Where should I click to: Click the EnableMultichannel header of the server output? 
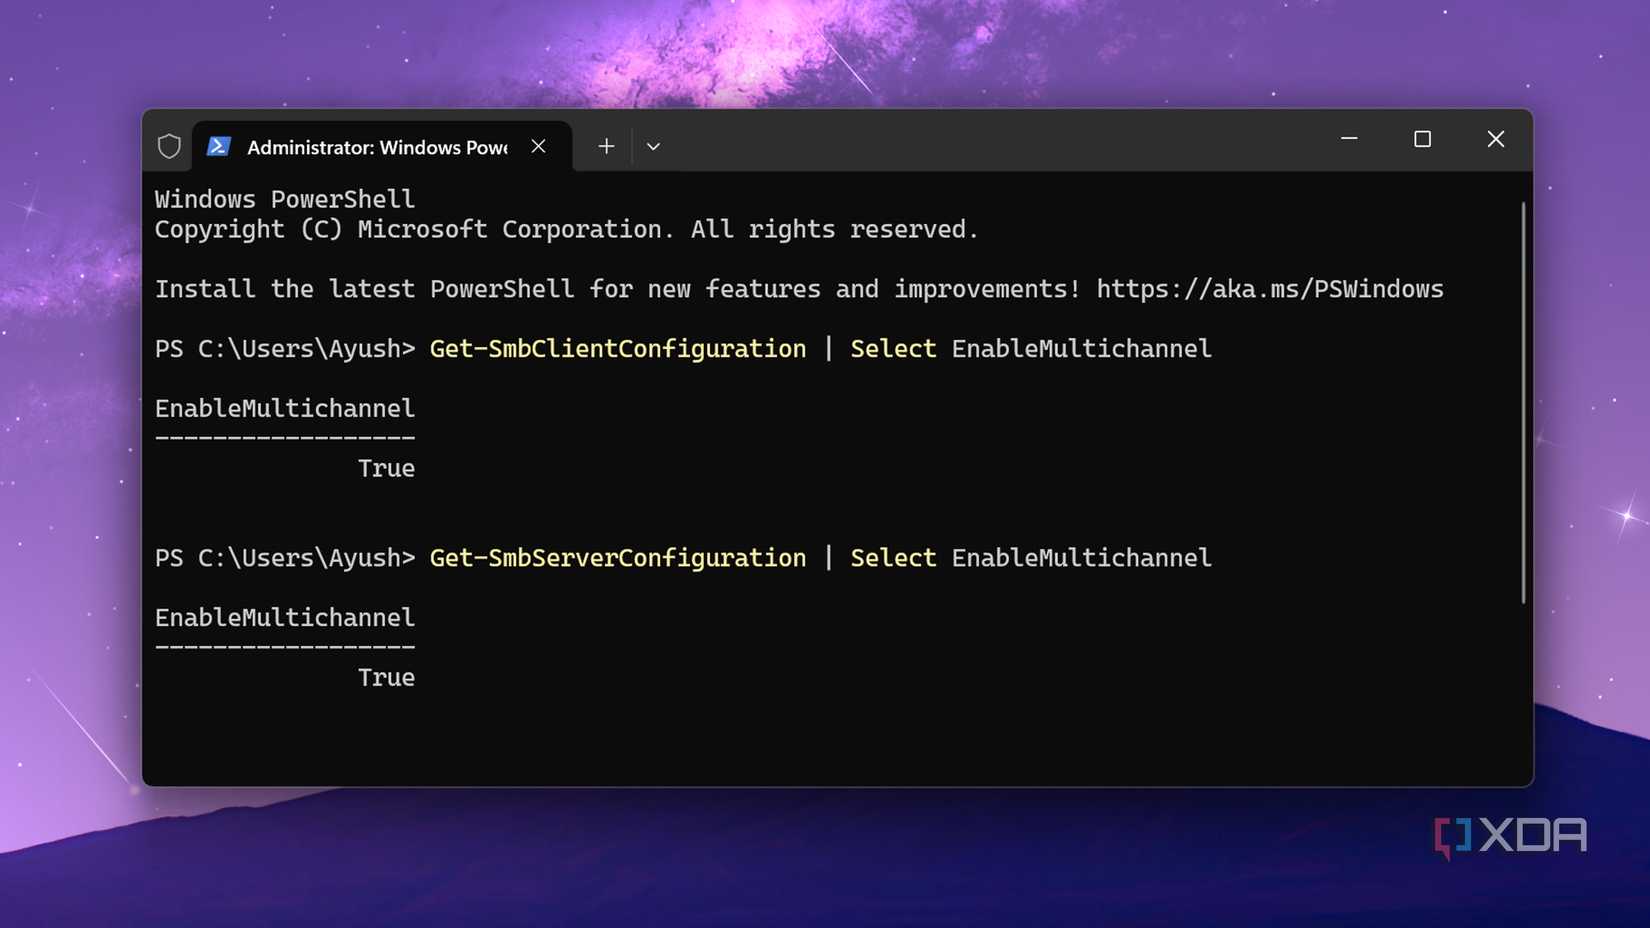point(284,617)
